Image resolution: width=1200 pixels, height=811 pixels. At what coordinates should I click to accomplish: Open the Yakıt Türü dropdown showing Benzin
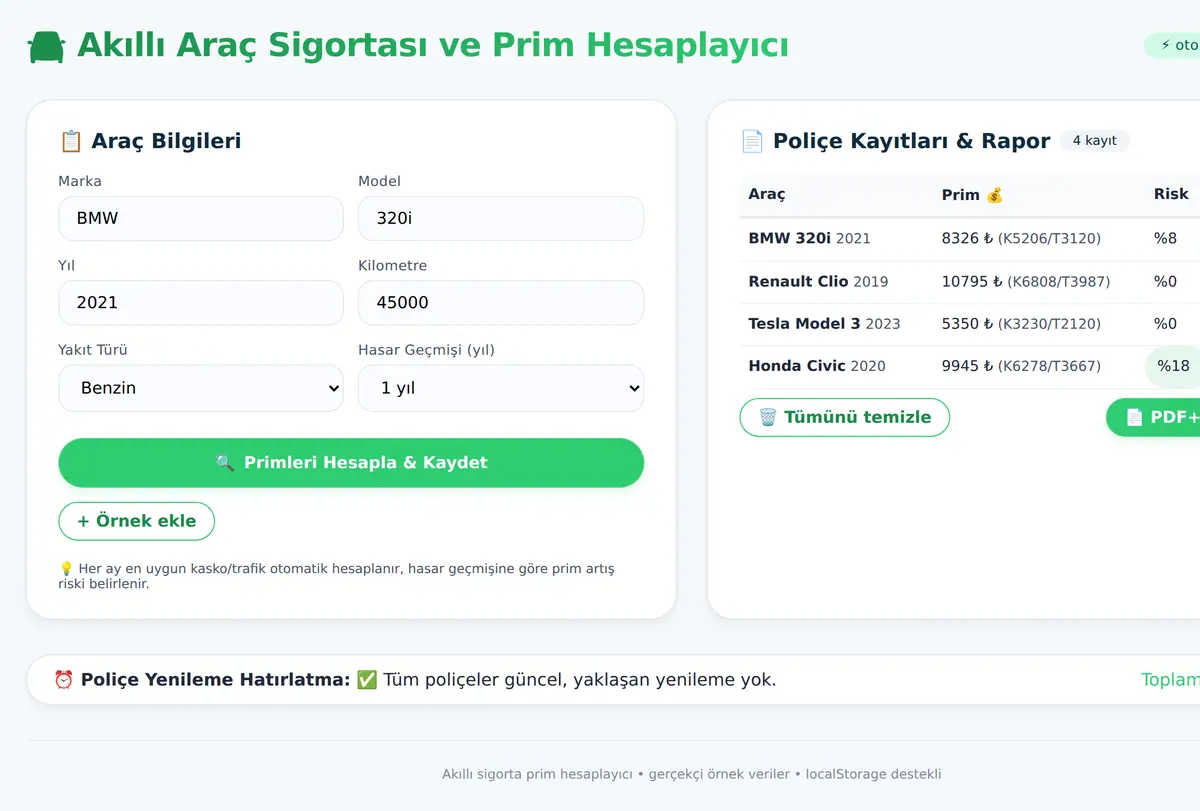(x=201, y=388)
